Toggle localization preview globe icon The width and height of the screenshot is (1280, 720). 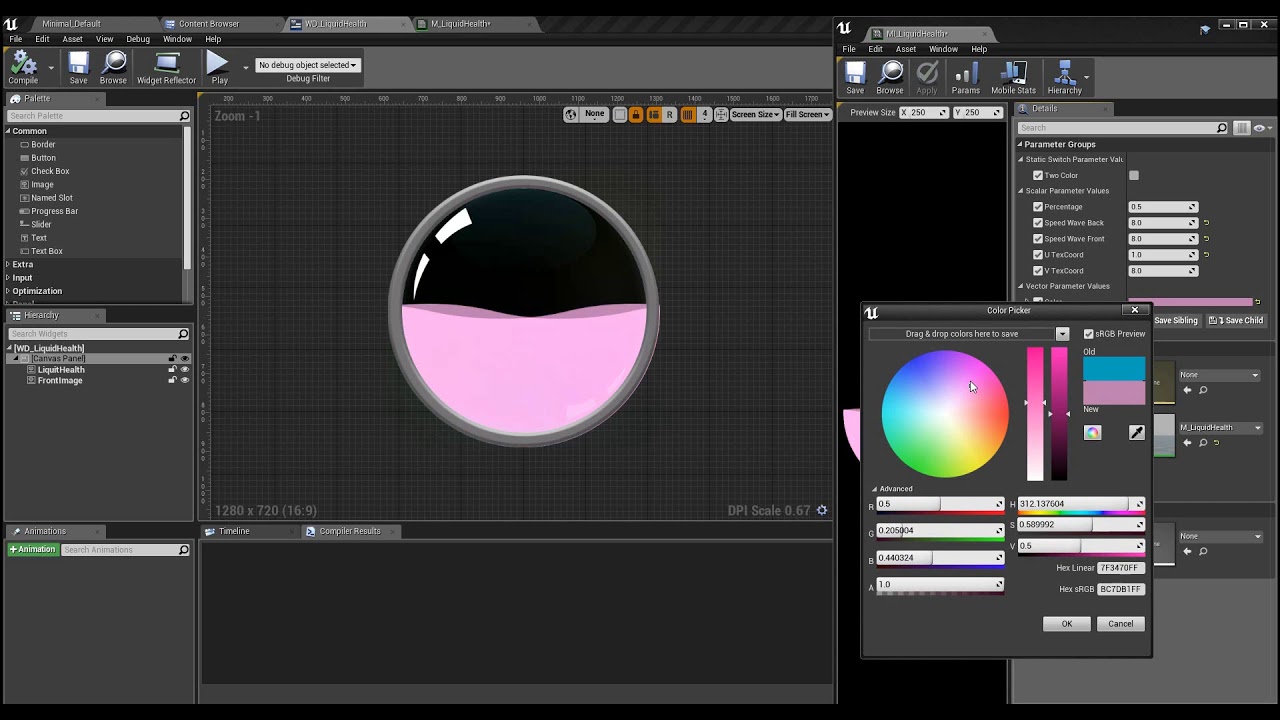pos(570,114)
